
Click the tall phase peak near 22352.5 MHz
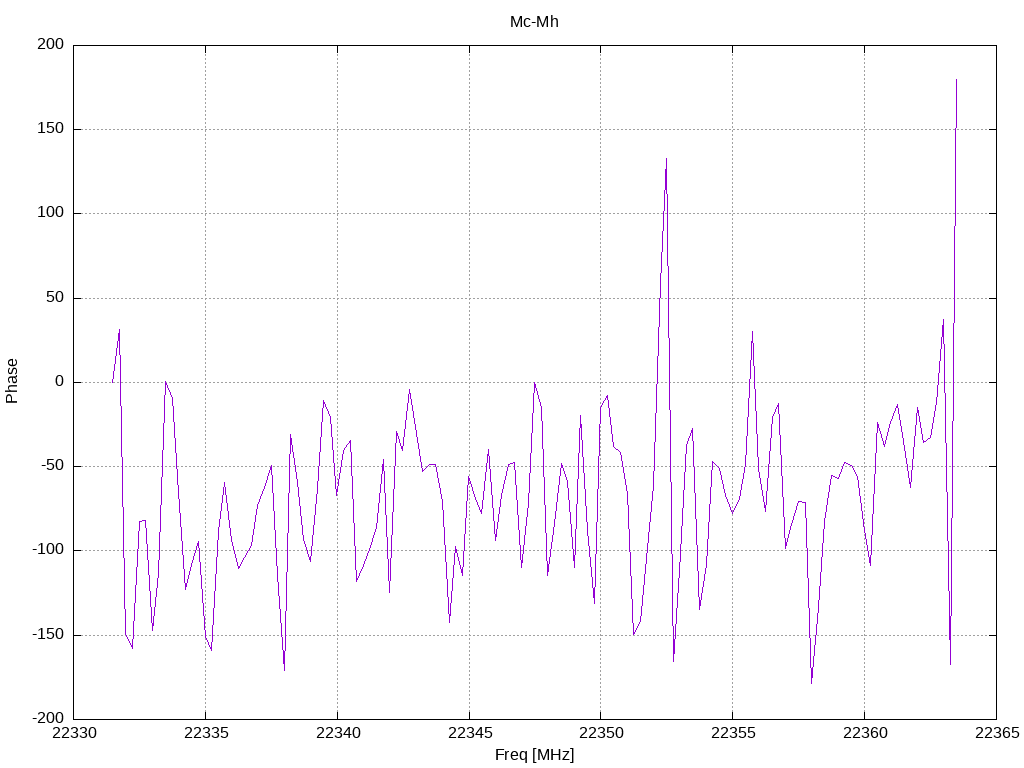point(666,159)
